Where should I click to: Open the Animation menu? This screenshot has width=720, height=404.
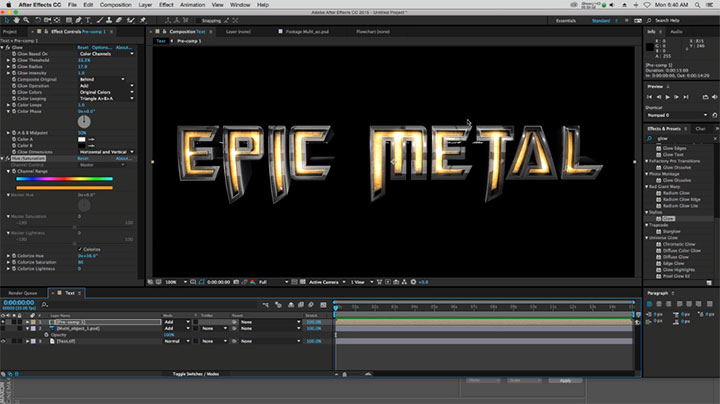coord(192,5)
